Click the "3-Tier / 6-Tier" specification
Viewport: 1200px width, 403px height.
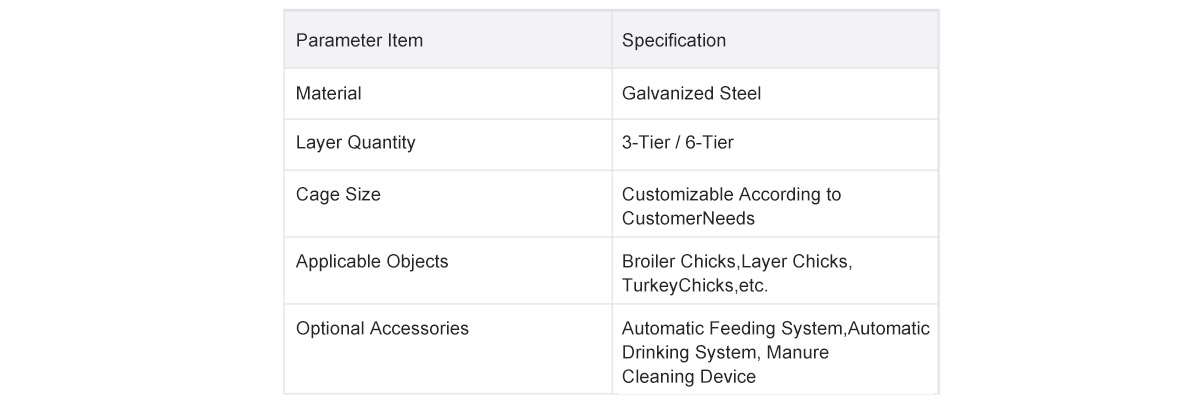[677, 143]
